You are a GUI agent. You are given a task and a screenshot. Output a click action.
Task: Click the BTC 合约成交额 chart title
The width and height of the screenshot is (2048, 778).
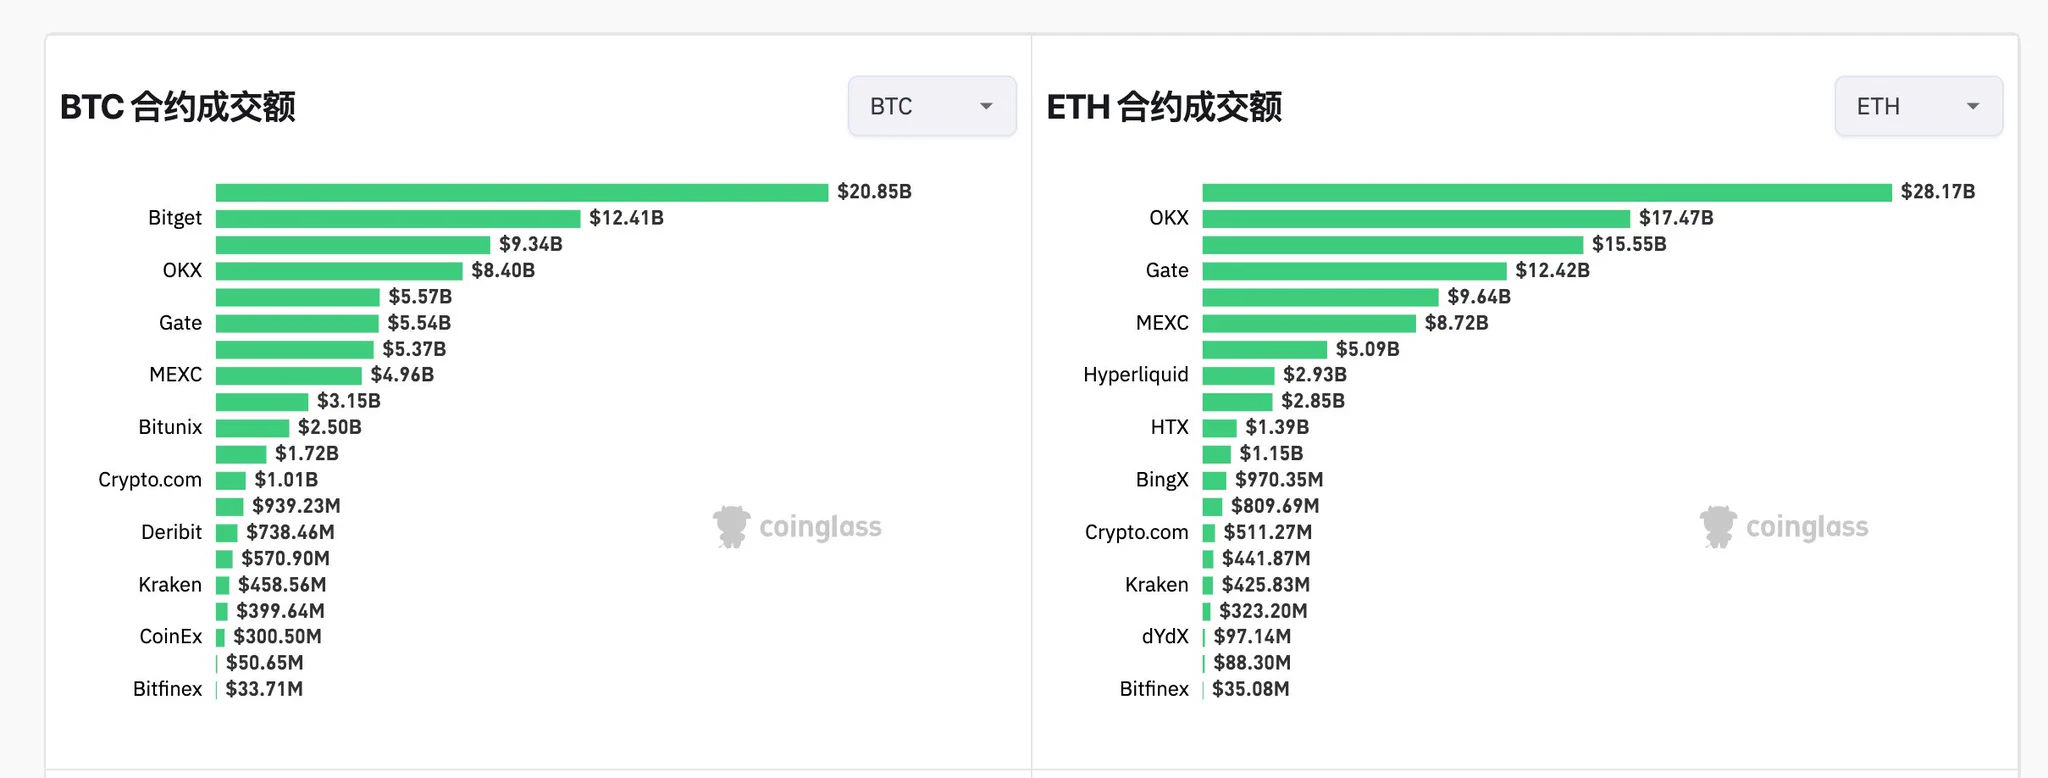point(178,107)
